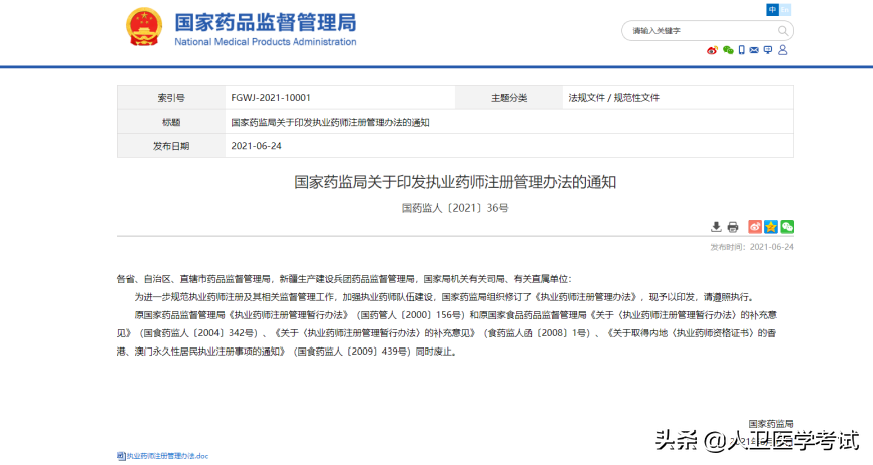Share article to Weibo red button
The width and height of the screenshot is (873, 465).
point(754,227)
